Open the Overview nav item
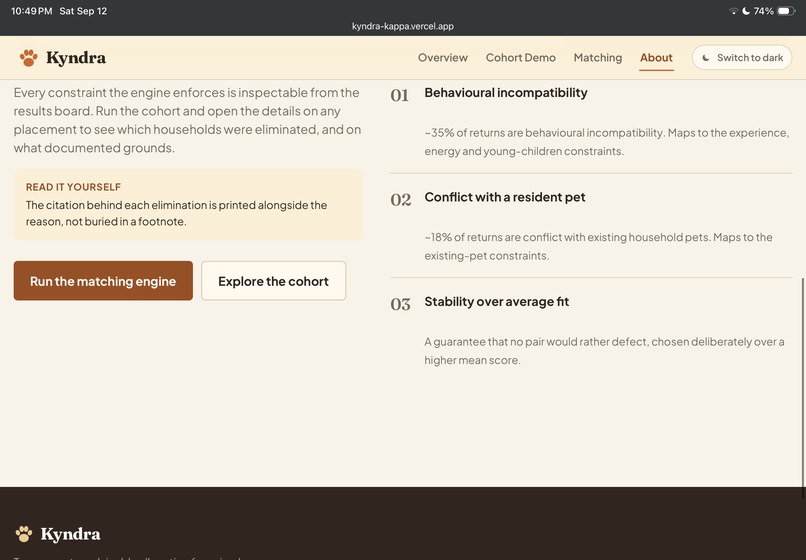The image size is (806, 560). (443, 58)
